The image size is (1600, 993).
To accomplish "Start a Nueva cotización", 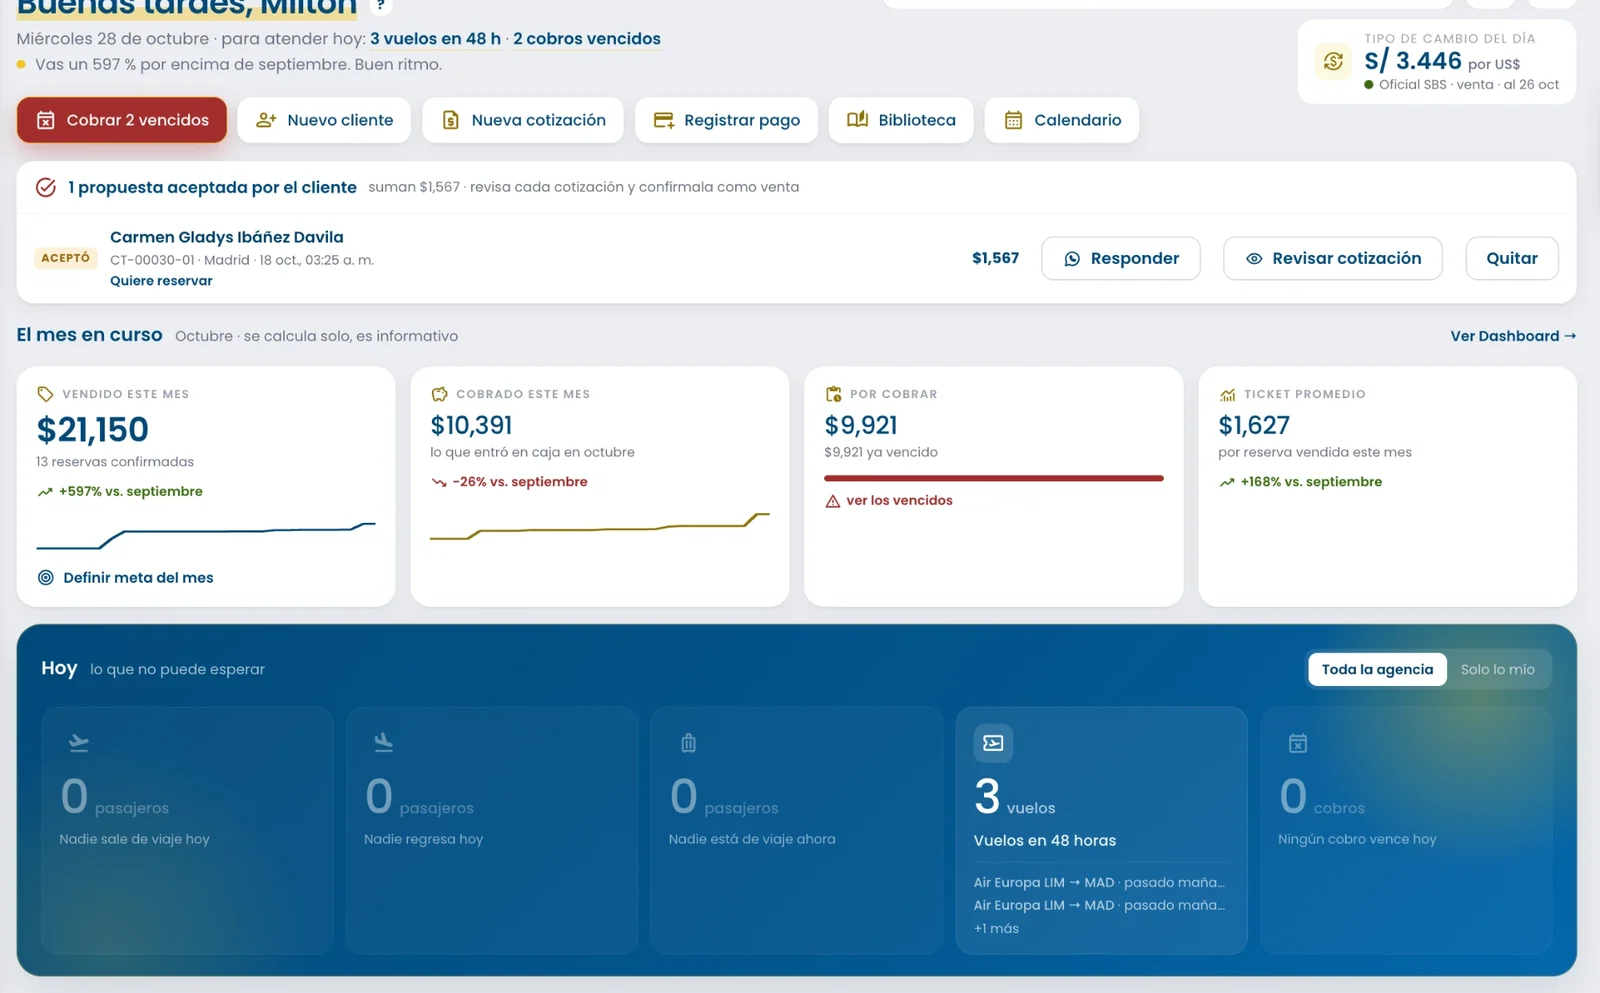I will coord(523,120).
